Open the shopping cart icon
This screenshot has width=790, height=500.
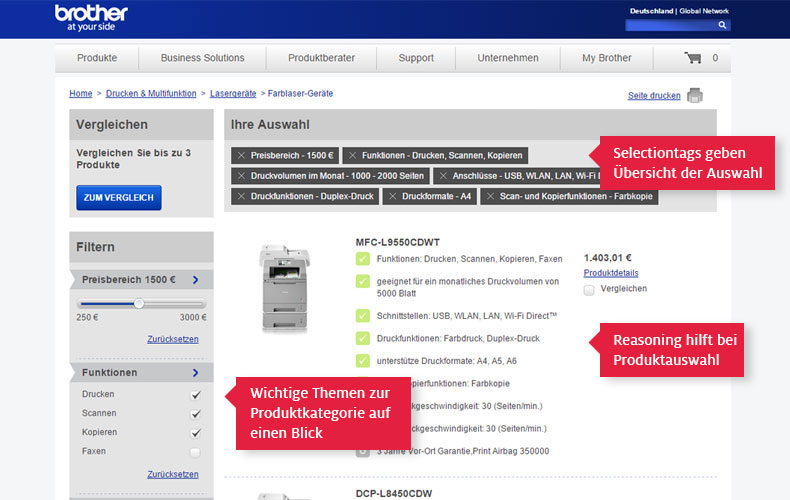[x=693, y=57]
